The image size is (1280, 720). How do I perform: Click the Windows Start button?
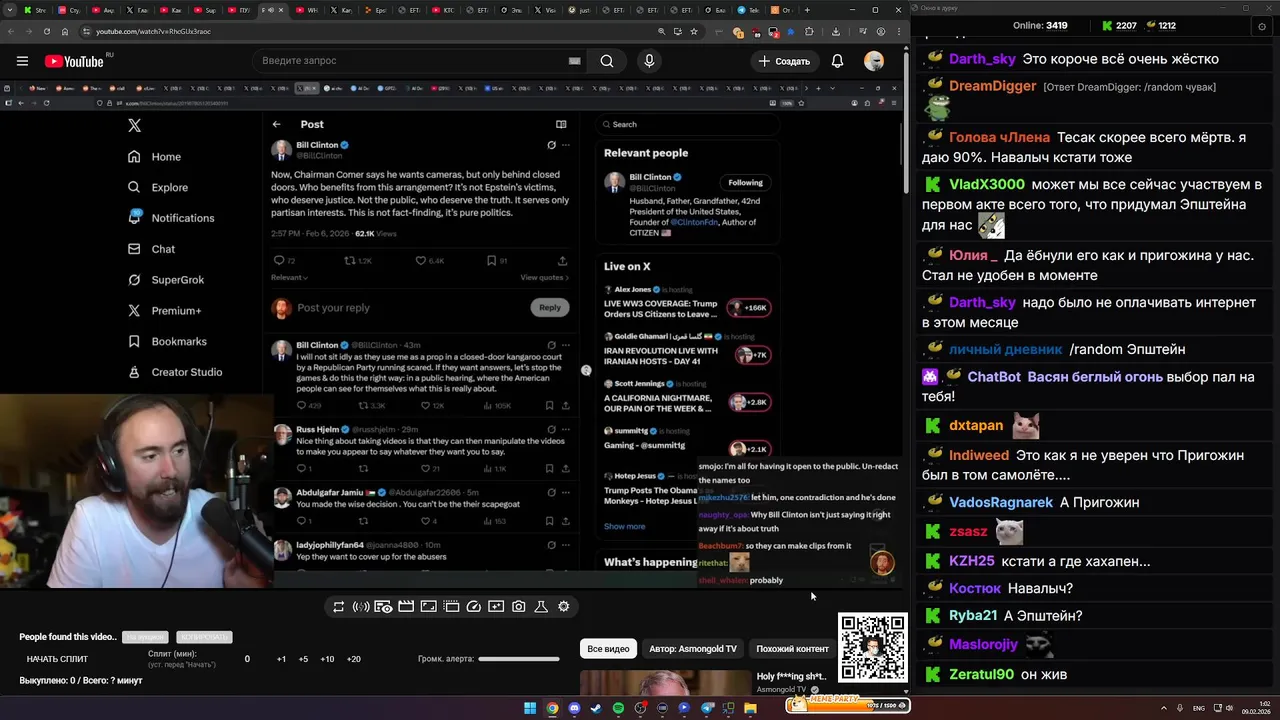(x=530, y=708)
